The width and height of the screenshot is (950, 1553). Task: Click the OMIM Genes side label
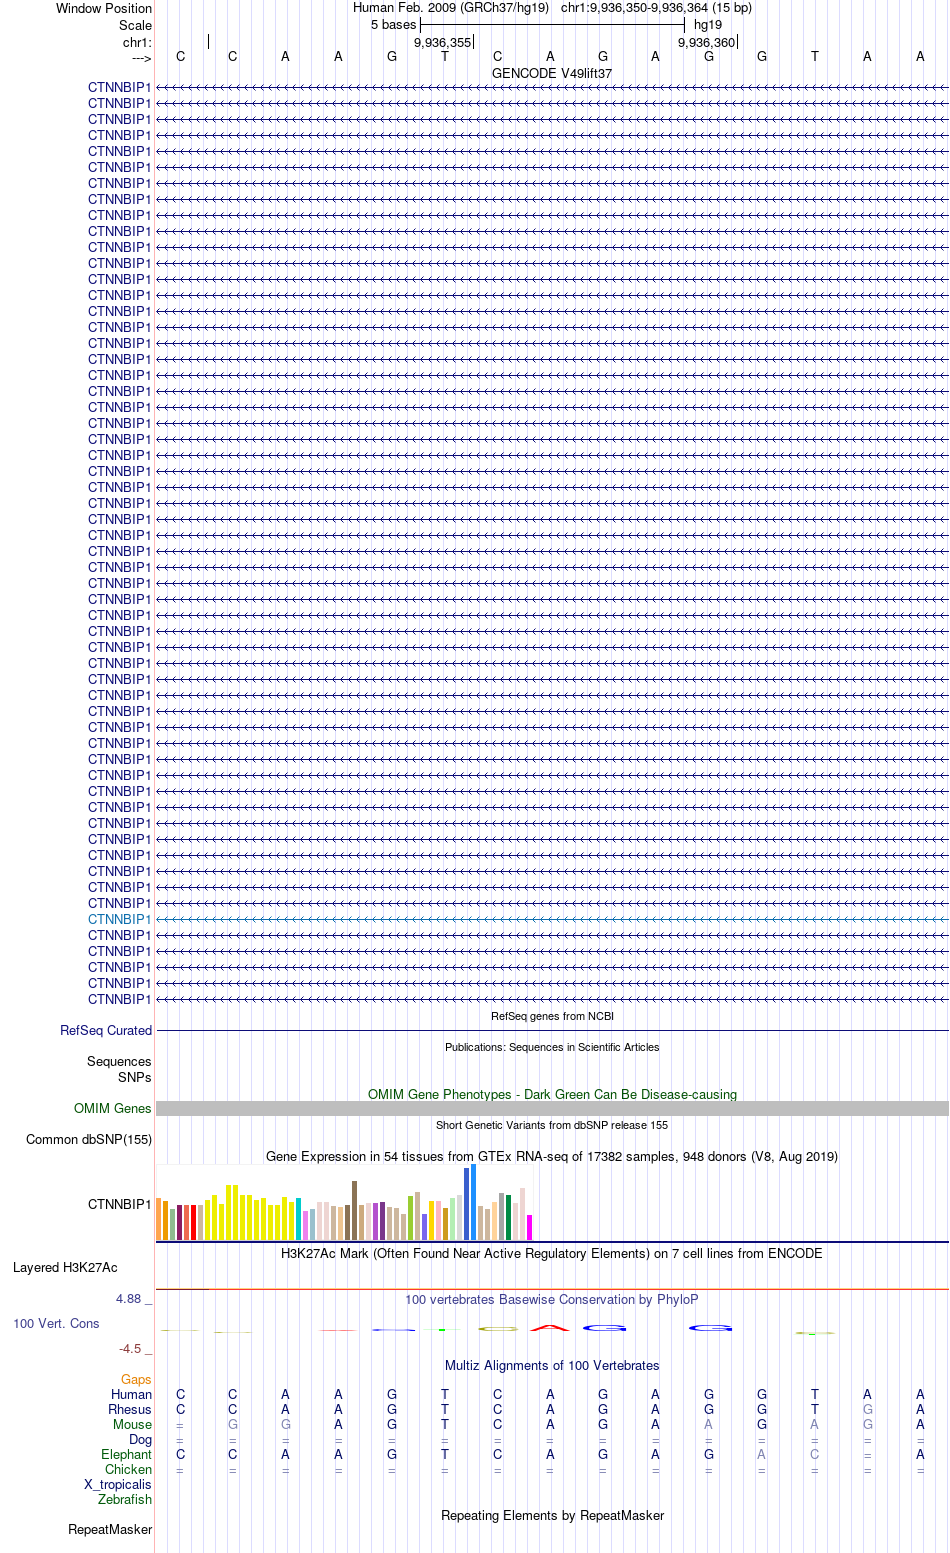tap(113, 1109)
